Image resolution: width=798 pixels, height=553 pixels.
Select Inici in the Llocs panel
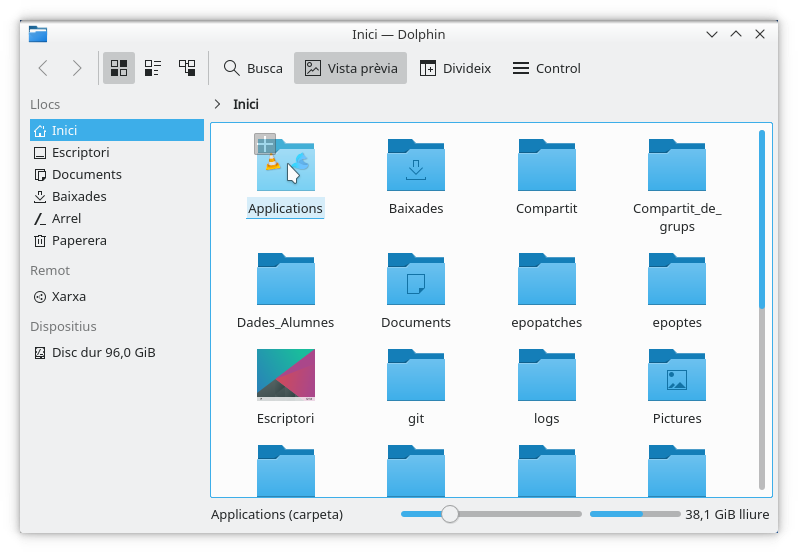117,130
